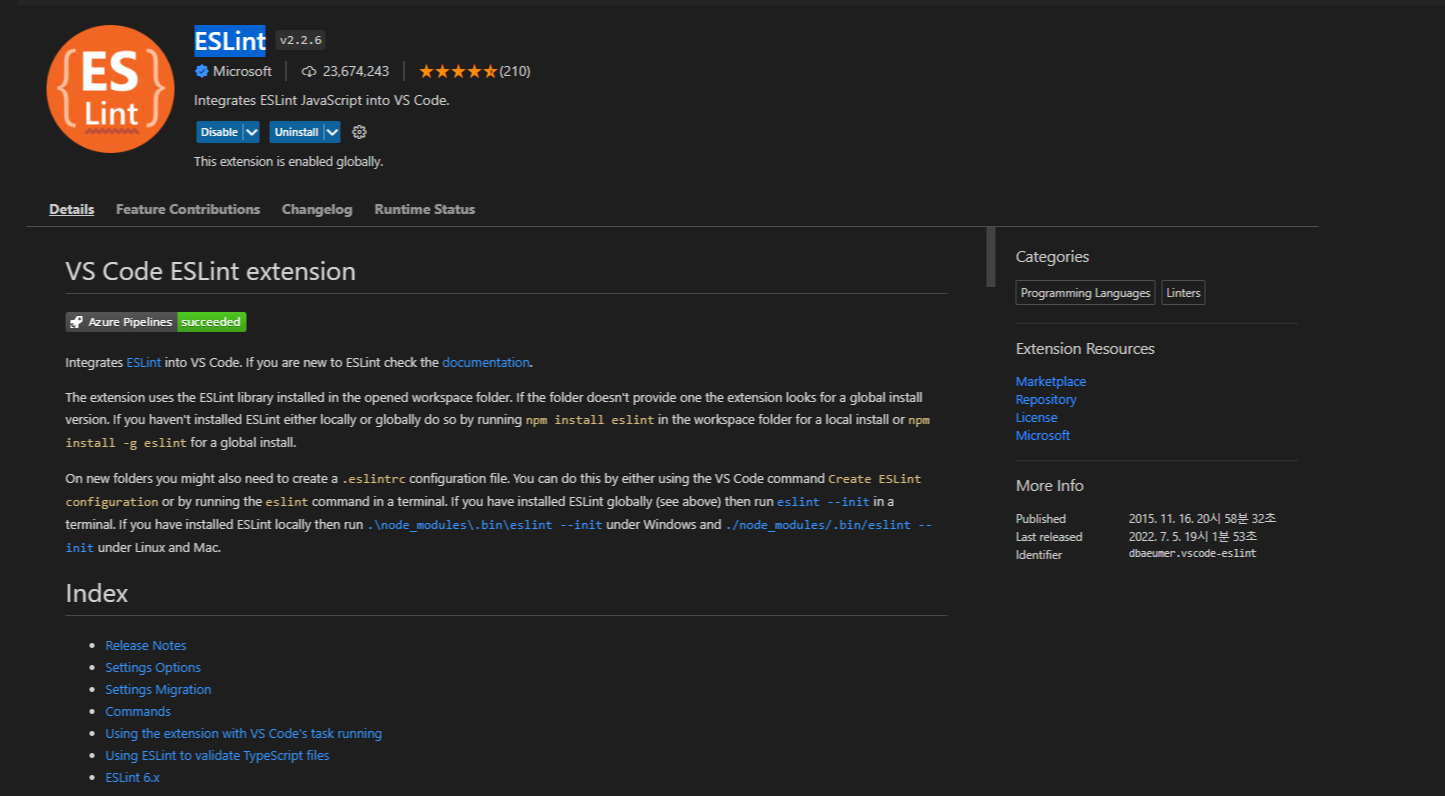The width and height of the screenshot is (1445, 796).
Task: Click the Release Notes index link
Action: click(146, 645)
